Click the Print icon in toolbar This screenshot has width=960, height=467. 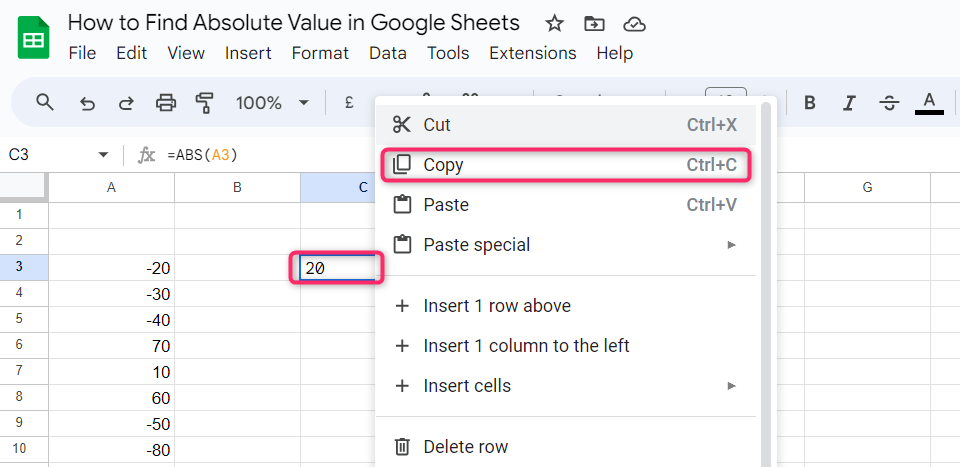click(166, 102)
